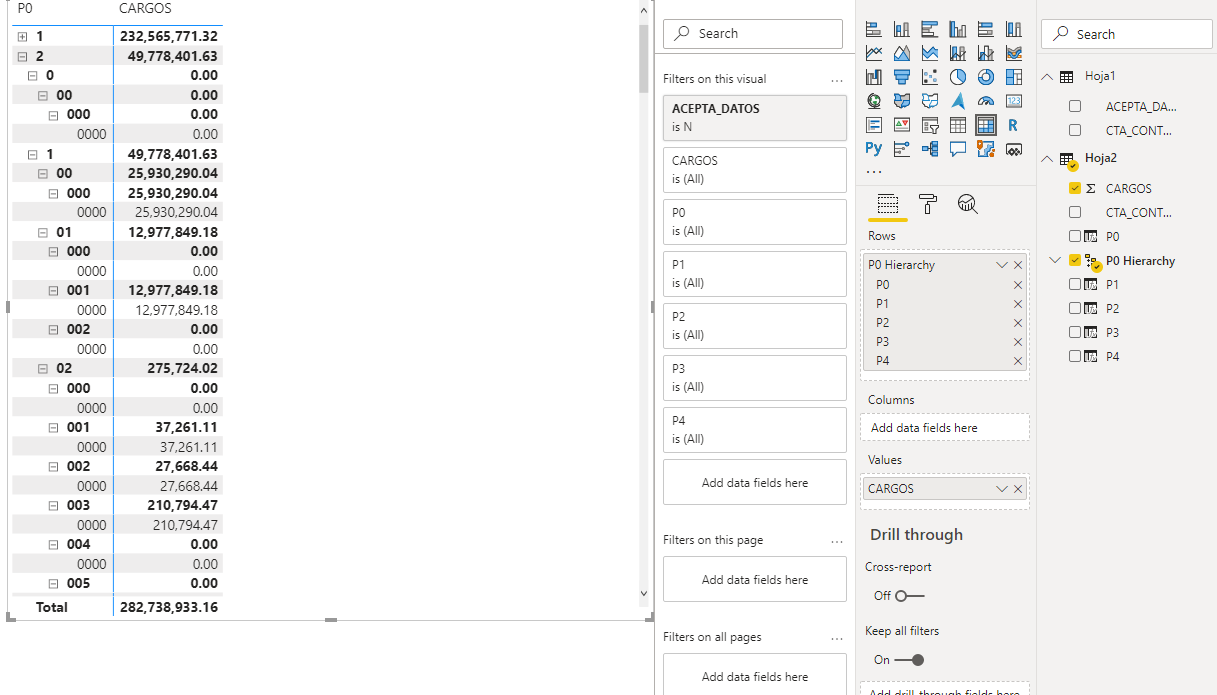Open the P1 is (All) filter card
The height and width of the screenshot is (695, 1217).
(755, 274)
